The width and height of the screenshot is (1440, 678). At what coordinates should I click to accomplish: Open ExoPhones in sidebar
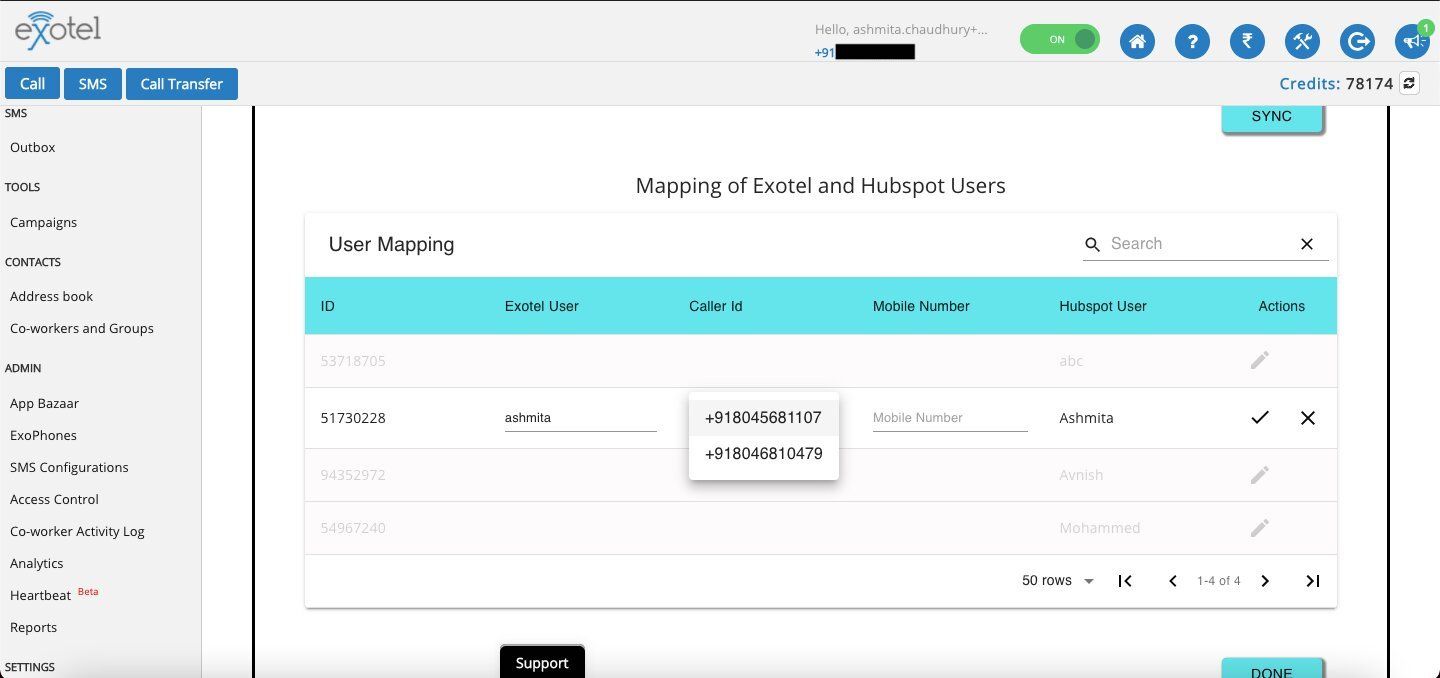click(x=43, y=436)
